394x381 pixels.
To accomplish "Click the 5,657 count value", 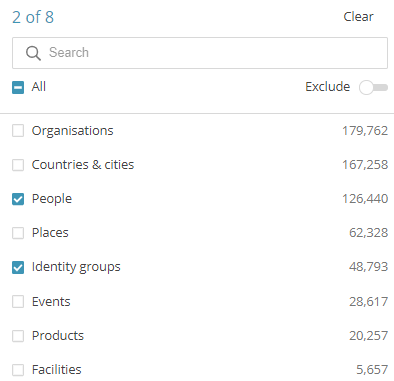I will tap(372, 370).
